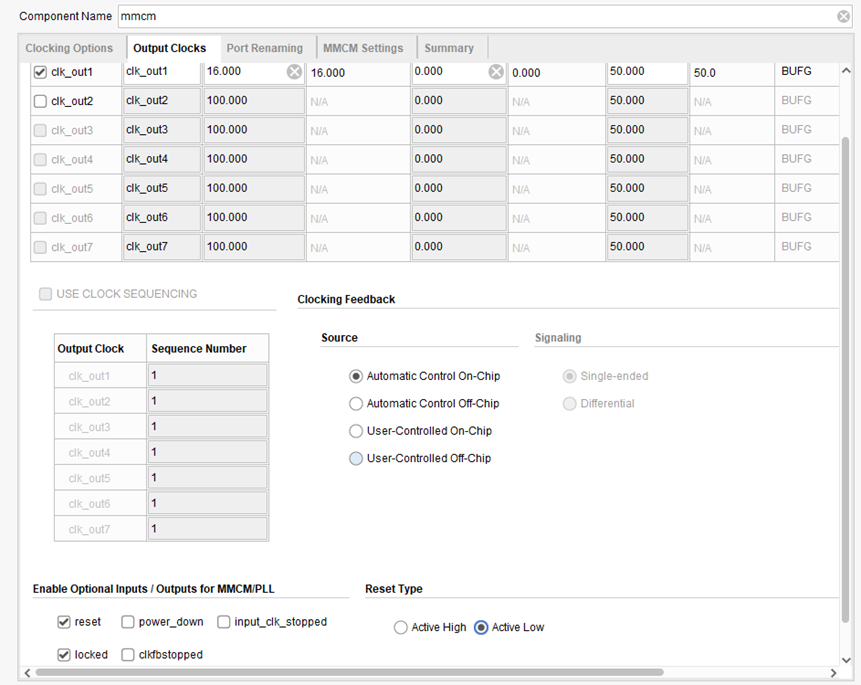Select Automatic Control Off-Chip feedback source
Screen dimensions: 861x685
(x=356, y=404)
